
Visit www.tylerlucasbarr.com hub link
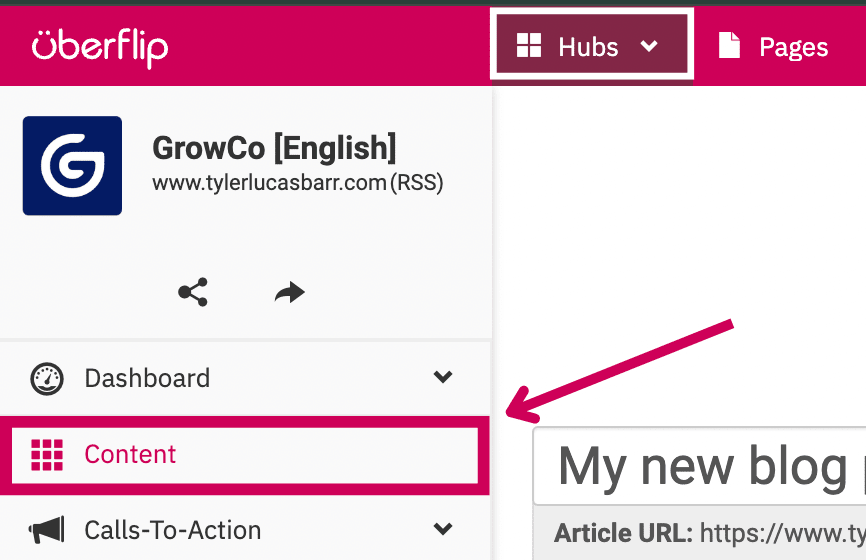click(270, 183)
